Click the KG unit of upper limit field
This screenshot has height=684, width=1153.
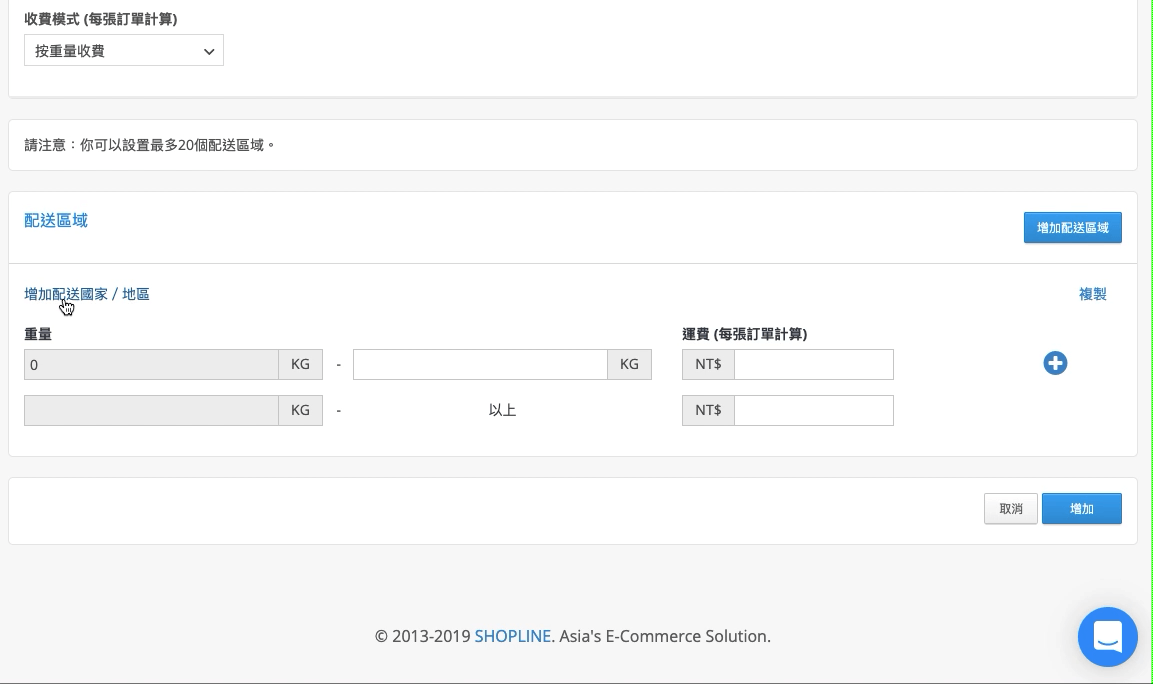tap(629, 365)
